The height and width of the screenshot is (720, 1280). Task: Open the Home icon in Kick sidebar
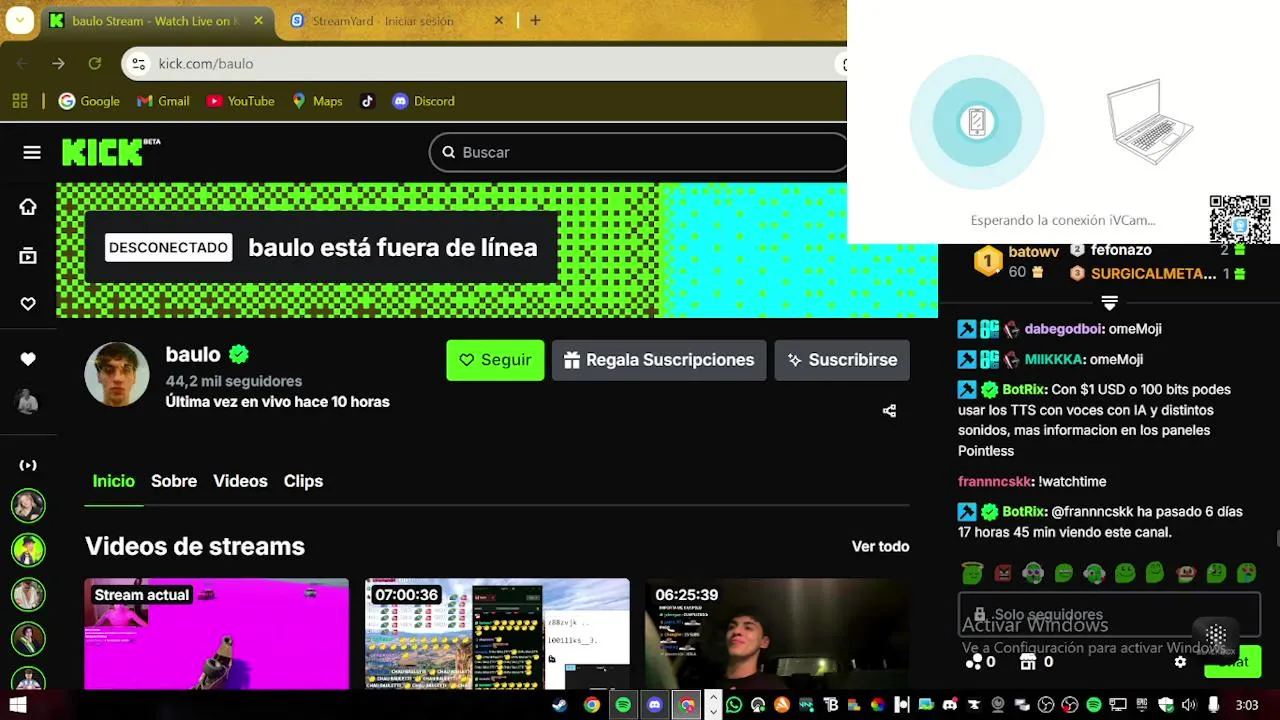tap(28, 207)
